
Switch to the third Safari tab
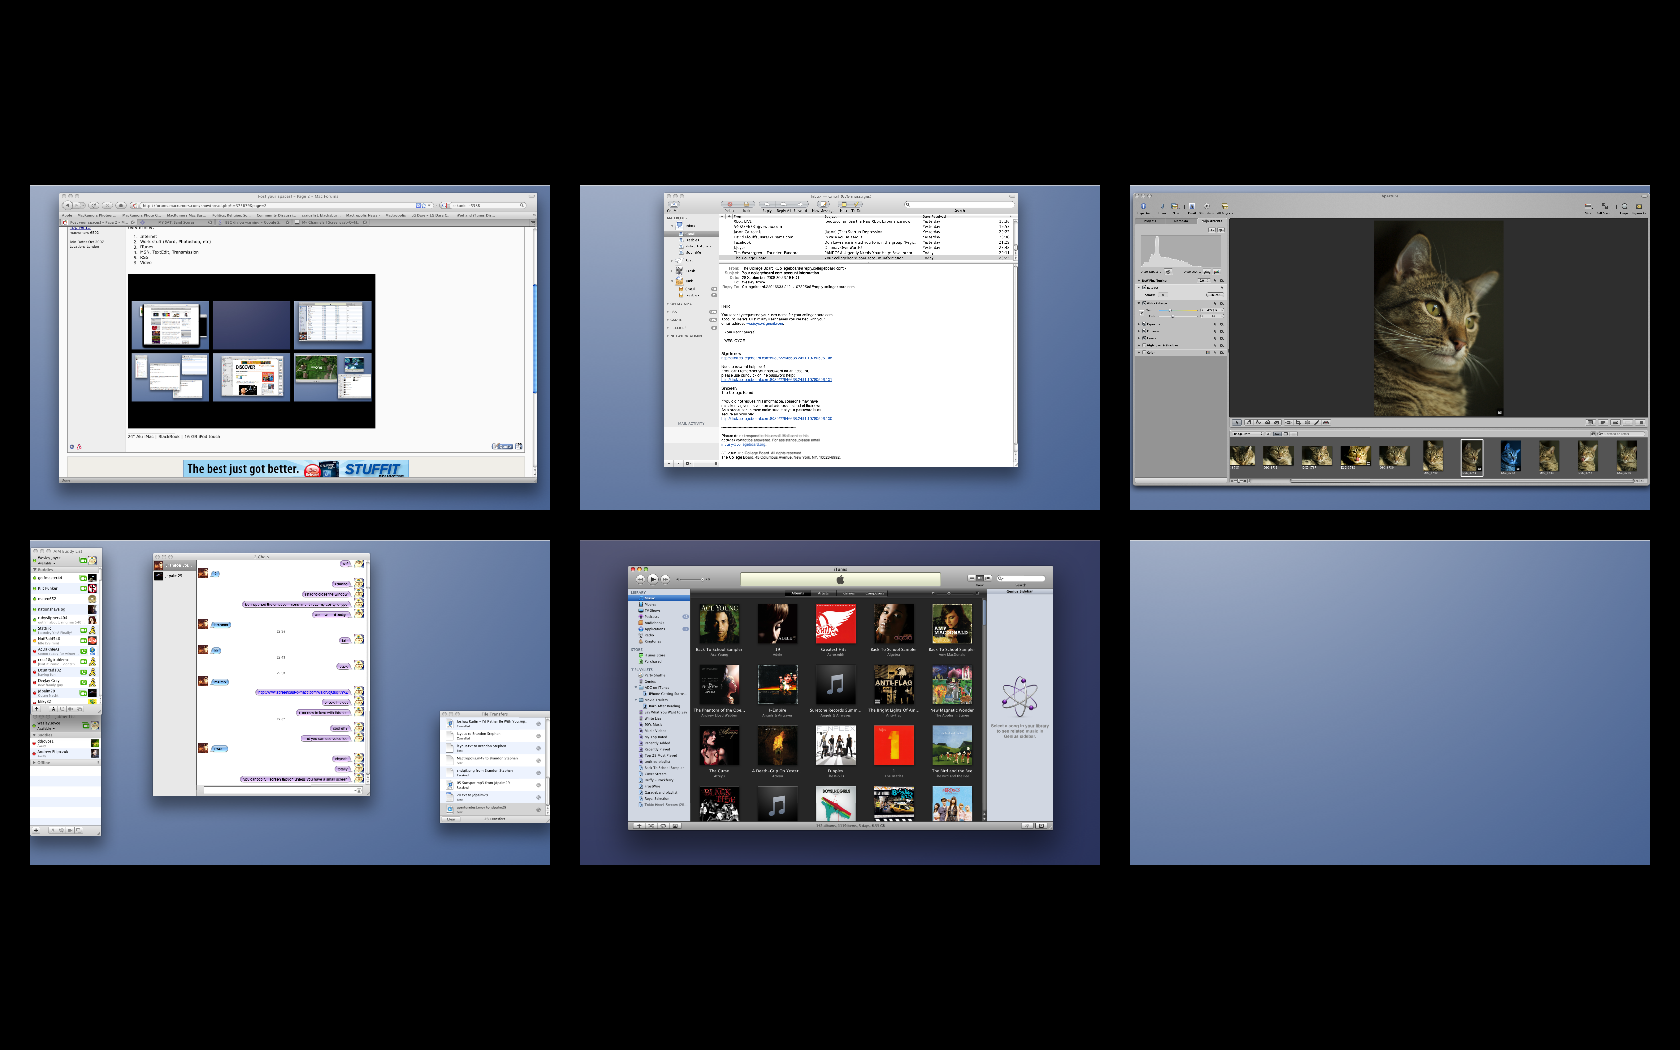coord(253,222)
